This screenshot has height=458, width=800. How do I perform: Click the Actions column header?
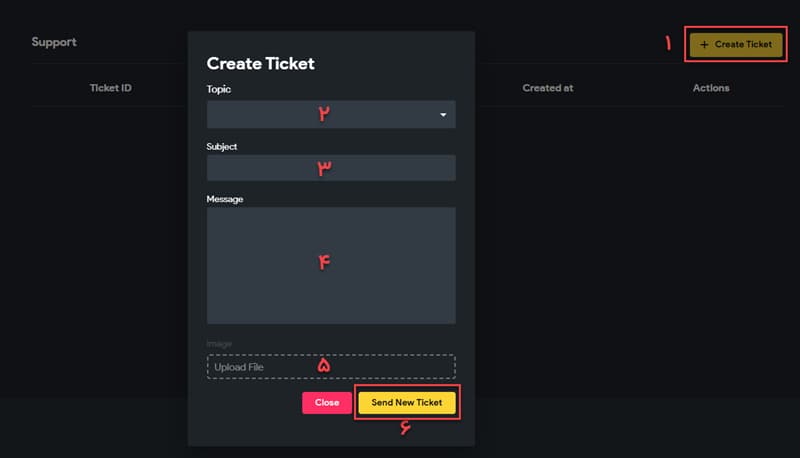click(x=711, y=88)
